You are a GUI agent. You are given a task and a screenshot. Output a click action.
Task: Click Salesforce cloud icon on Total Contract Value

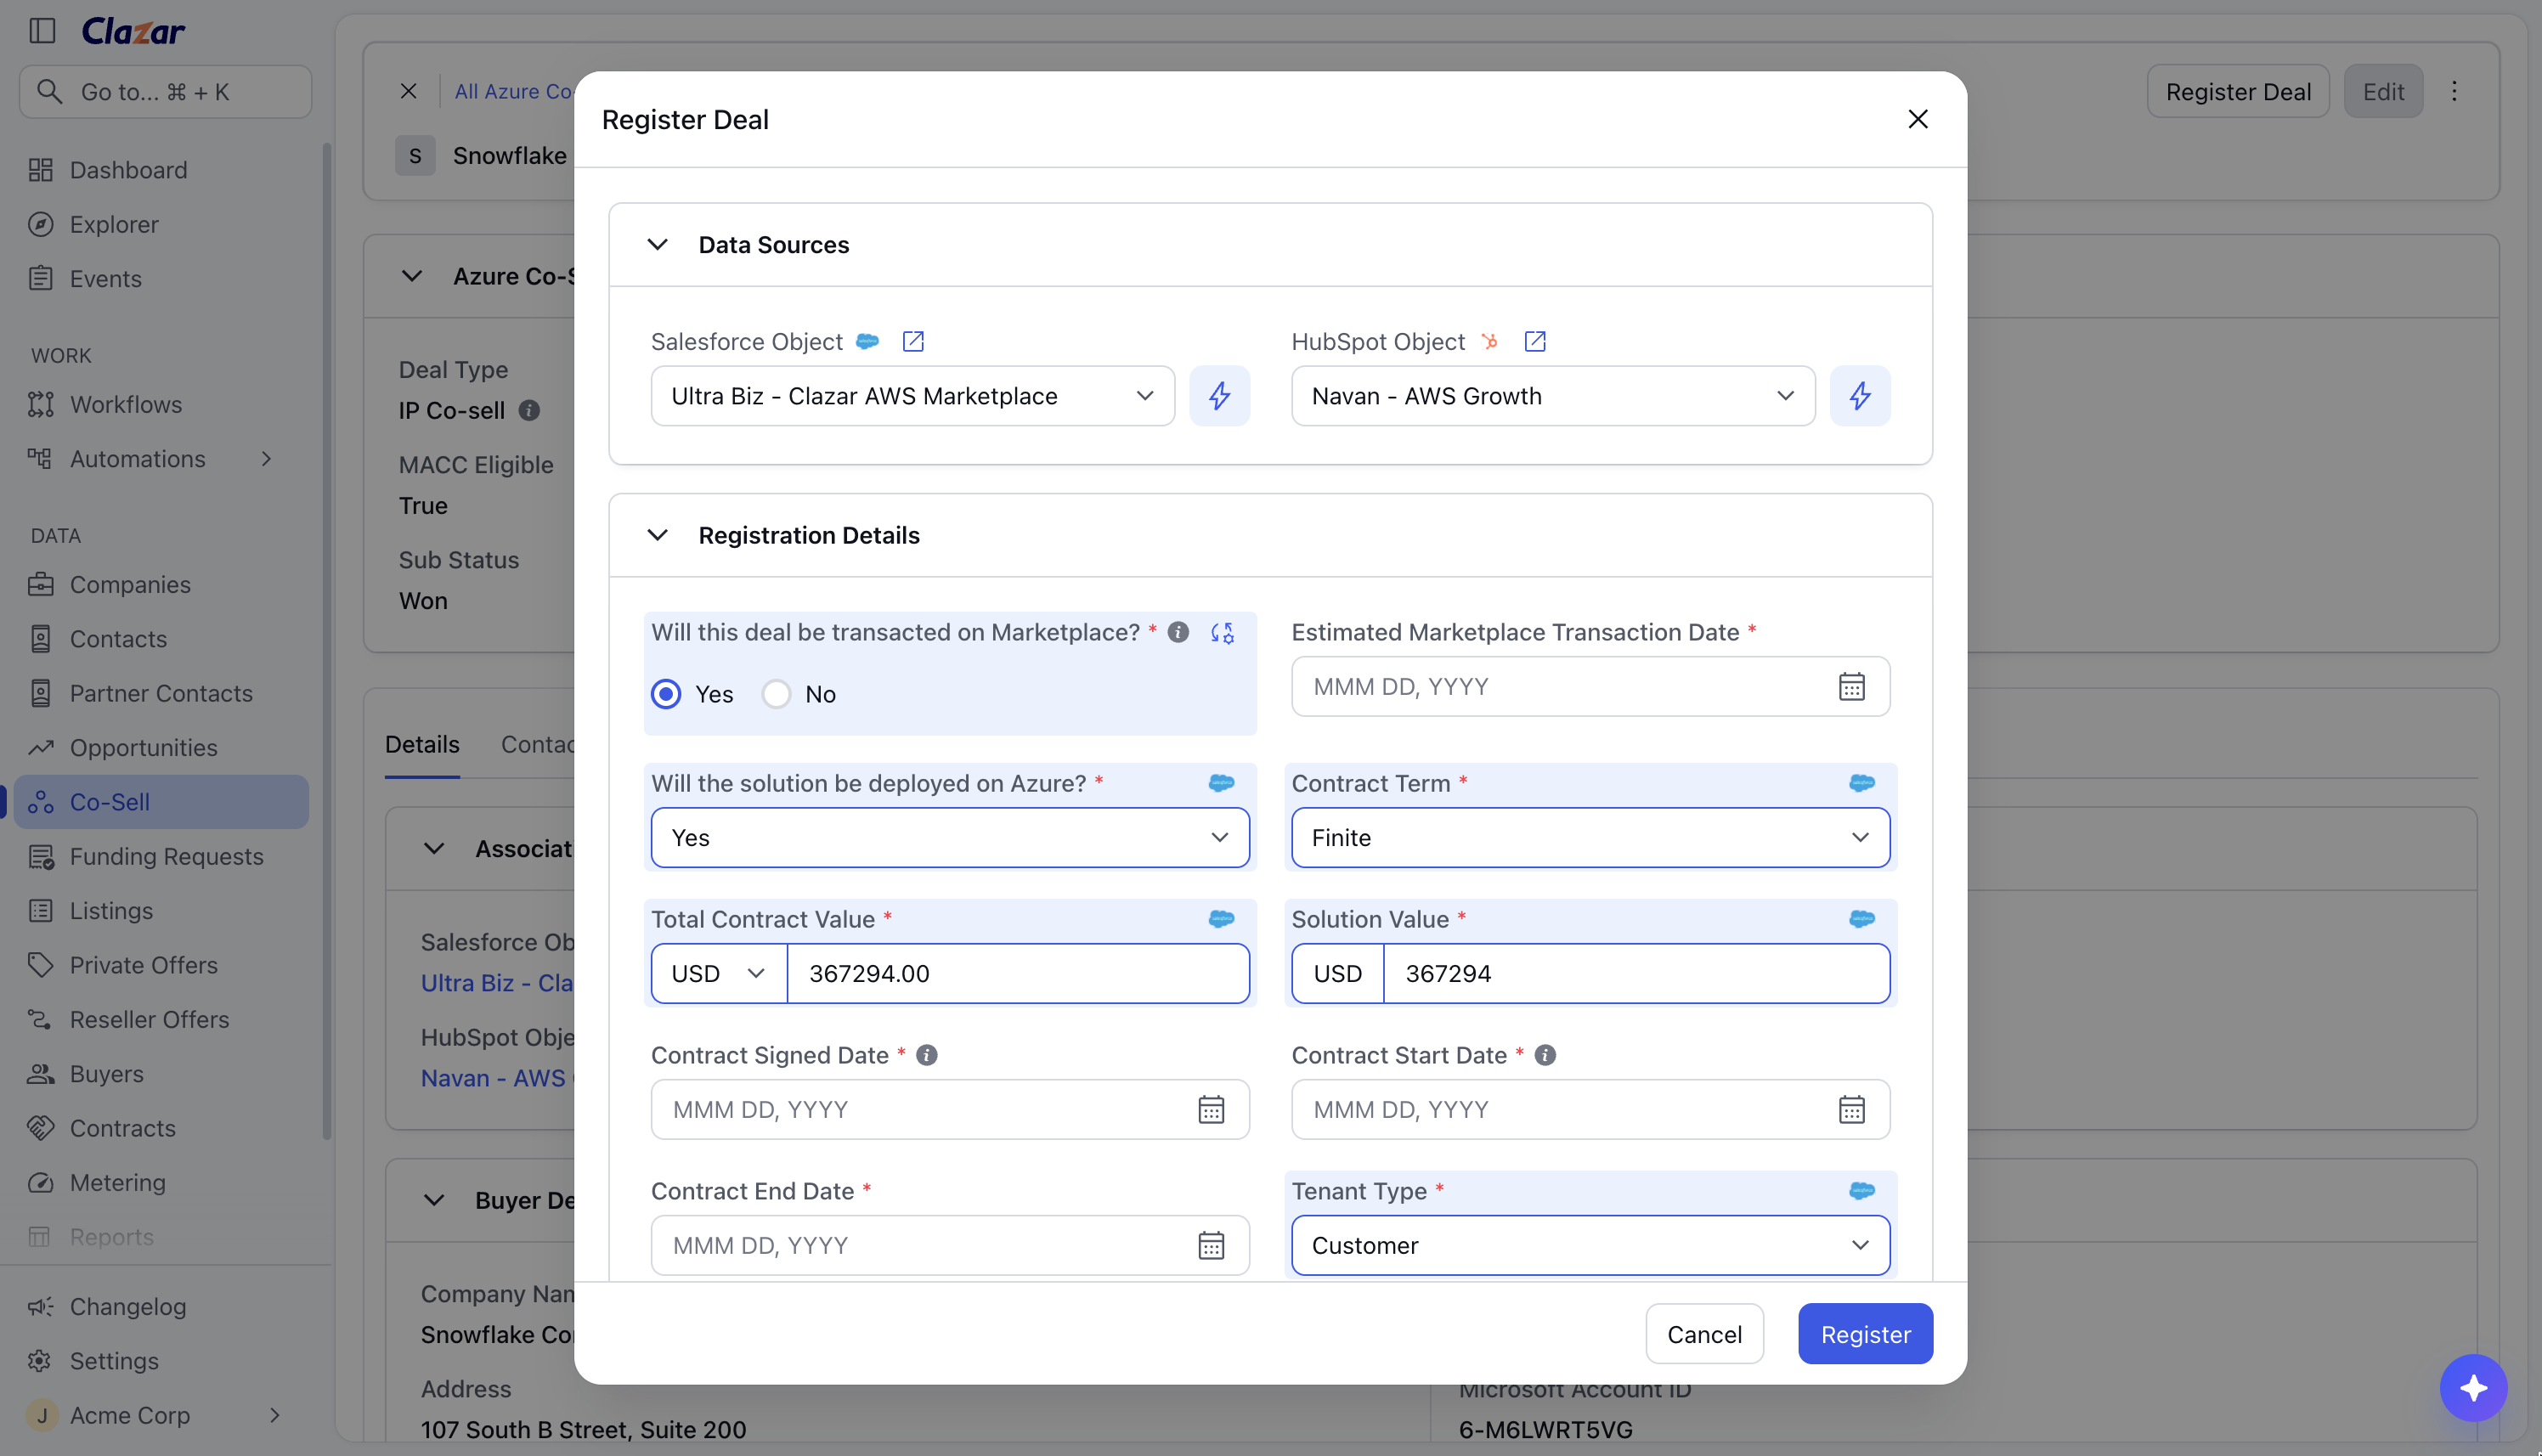coord(1221,919)
